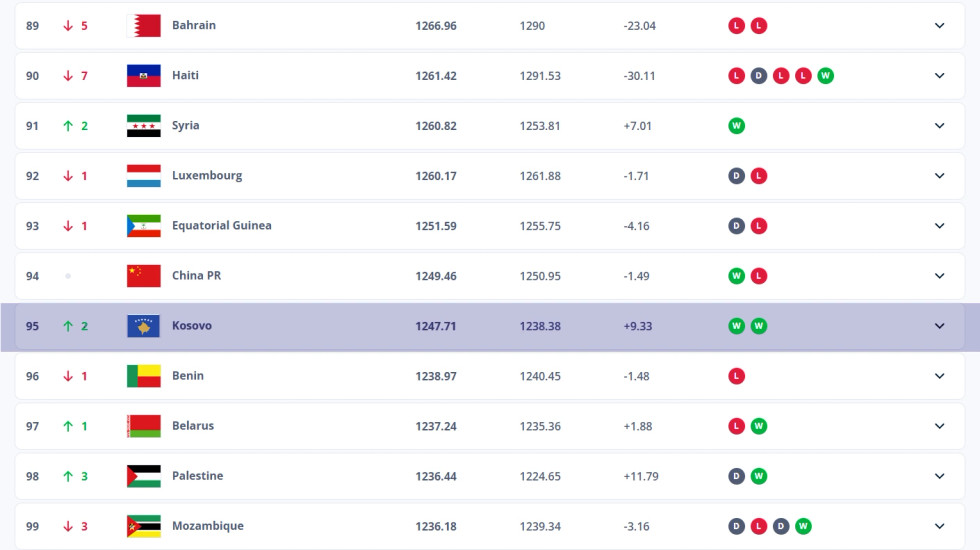Viewport: 980px width, 550px height.
Task: Click rank number 94
Action: click(32, 276)
